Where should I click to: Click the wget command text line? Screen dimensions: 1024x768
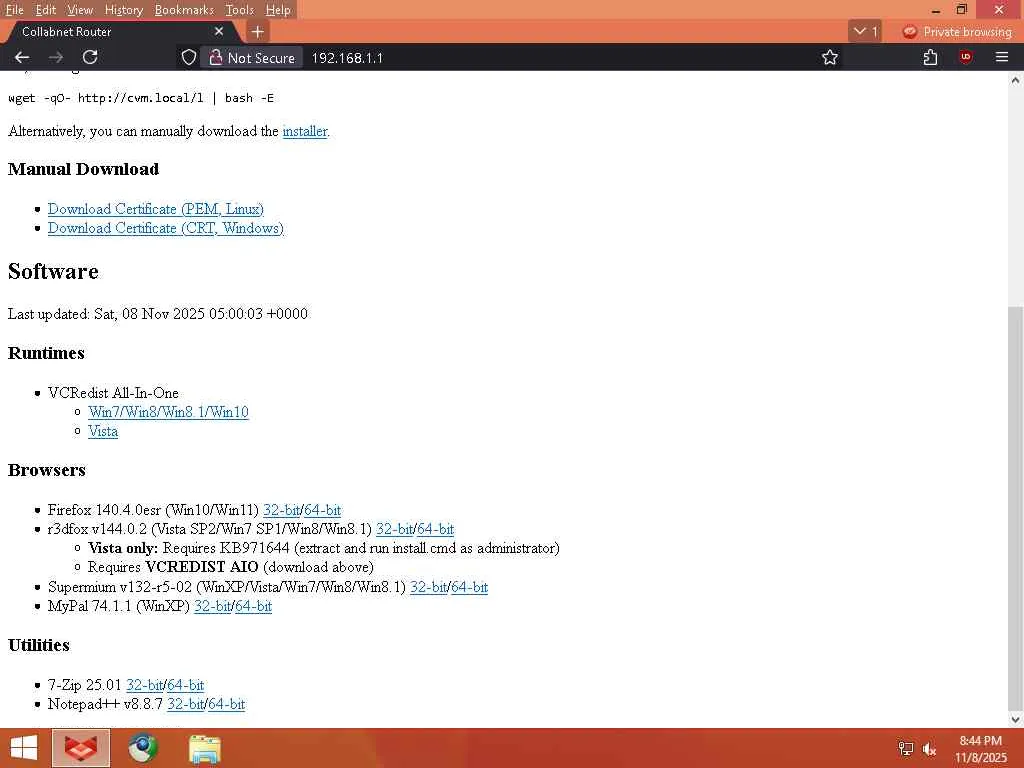[x=141, y=98]
